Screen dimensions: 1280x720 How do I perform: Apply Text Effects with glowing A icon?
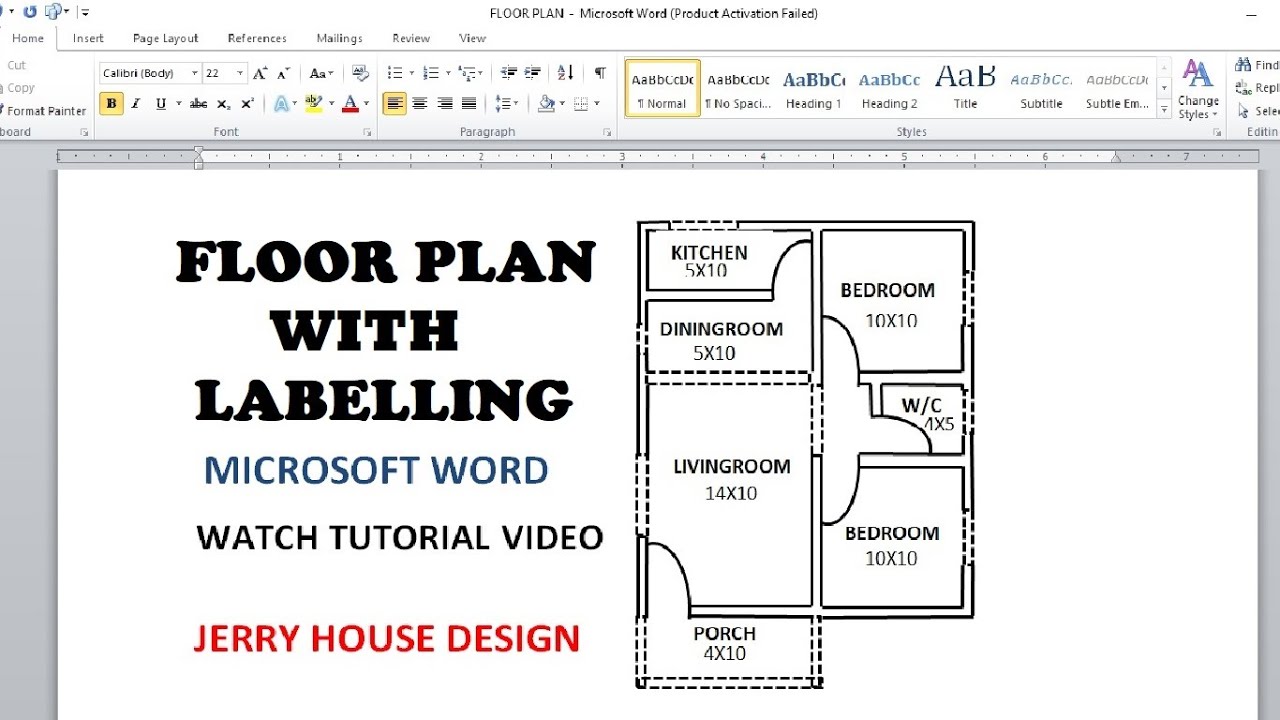282,103
